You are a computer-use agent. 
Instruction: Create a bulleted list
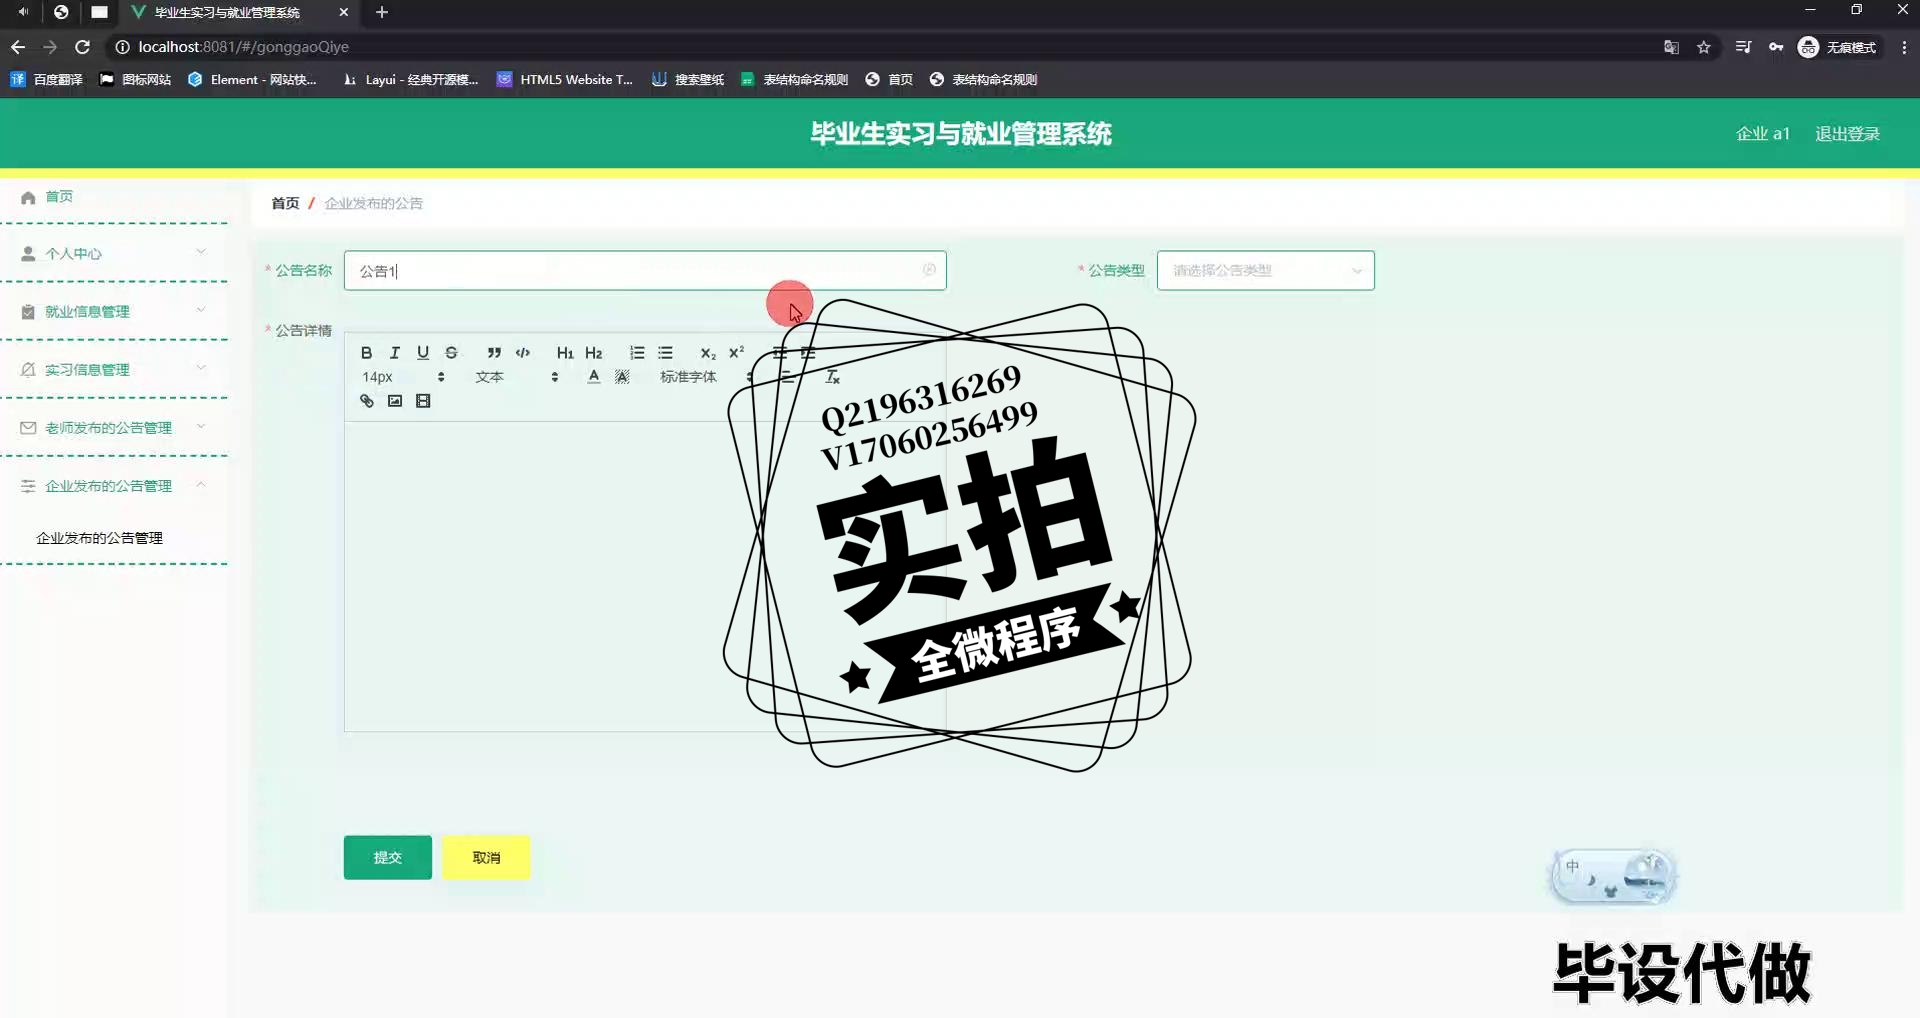(x=665, y=353)
